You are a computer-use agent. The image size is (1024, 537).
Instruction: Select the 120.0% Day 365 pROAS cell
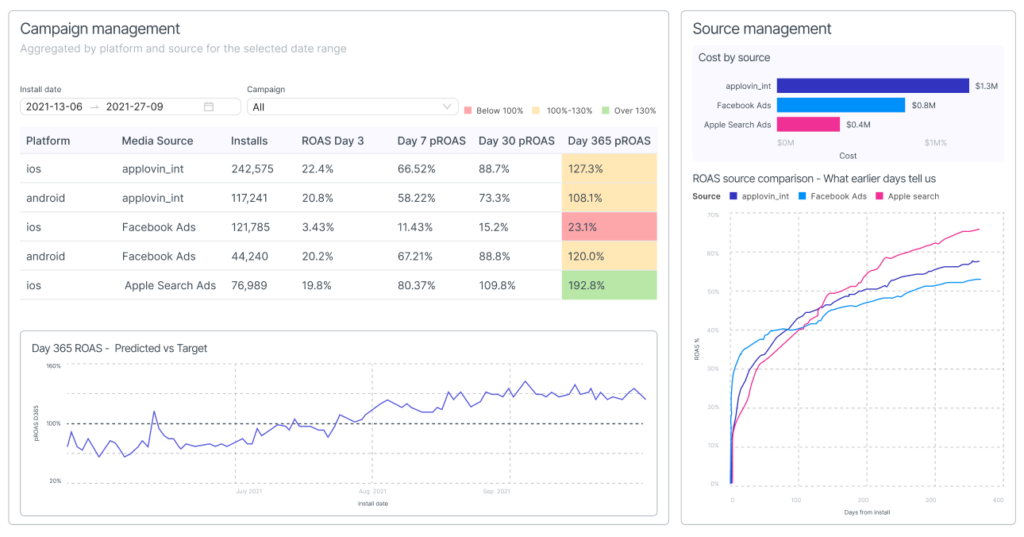point(609,256)
